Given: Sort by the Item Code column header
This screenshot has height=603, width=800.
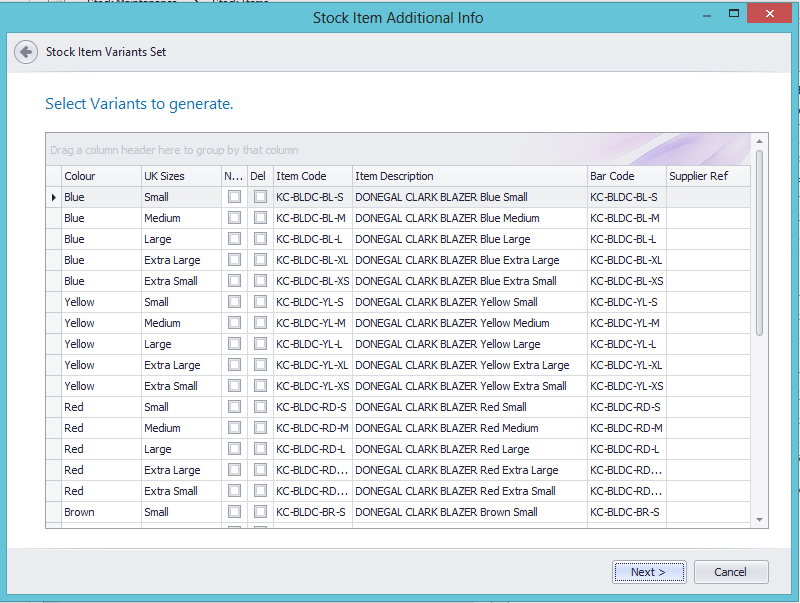Looking at the screenshot, I should pos(313,176).
